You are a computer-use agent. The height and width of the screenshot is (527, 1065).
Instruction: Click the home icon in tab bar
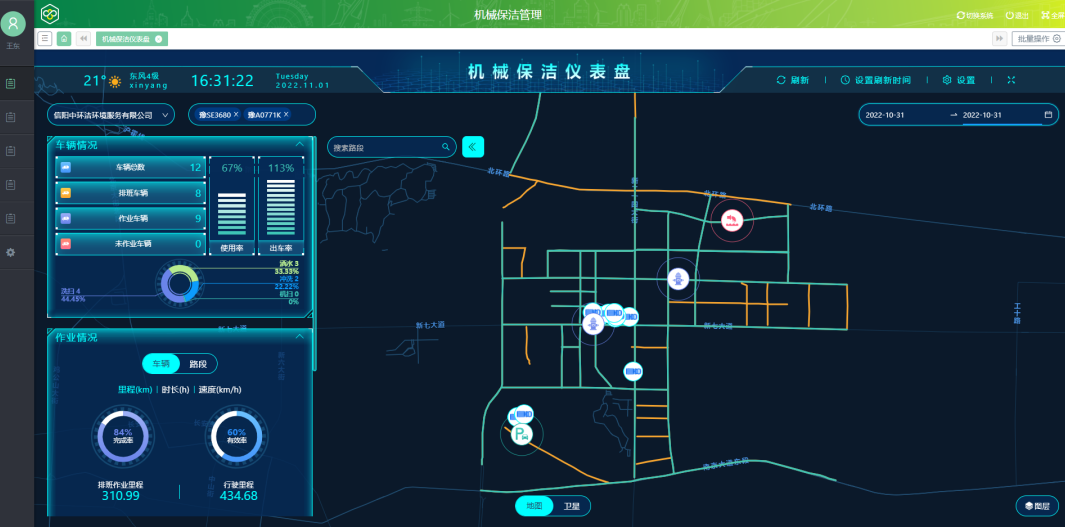(x=64, y=38)
